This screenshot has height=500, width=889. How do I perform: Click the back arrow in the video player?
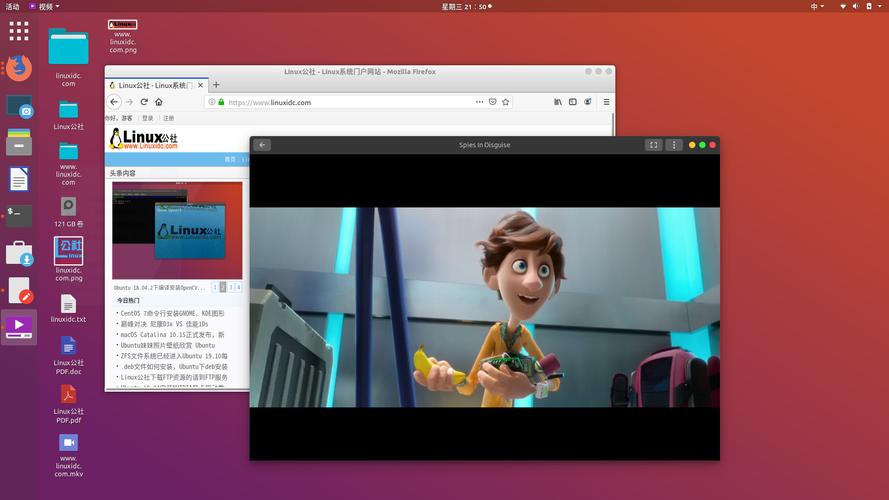tap(262, 145)
